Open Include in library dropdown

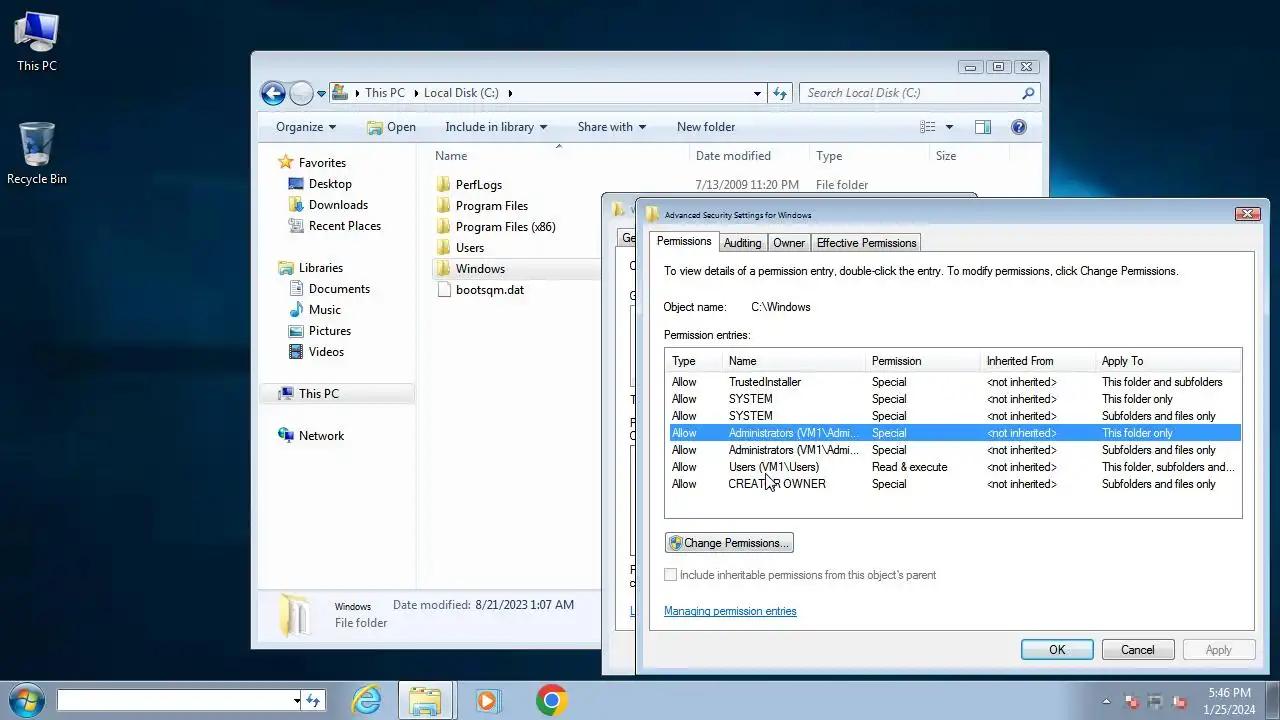496,127
